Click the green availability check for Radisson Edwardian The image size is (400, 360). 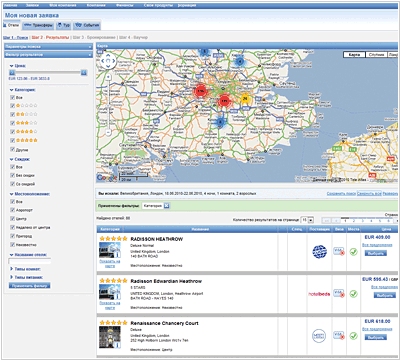353,294
